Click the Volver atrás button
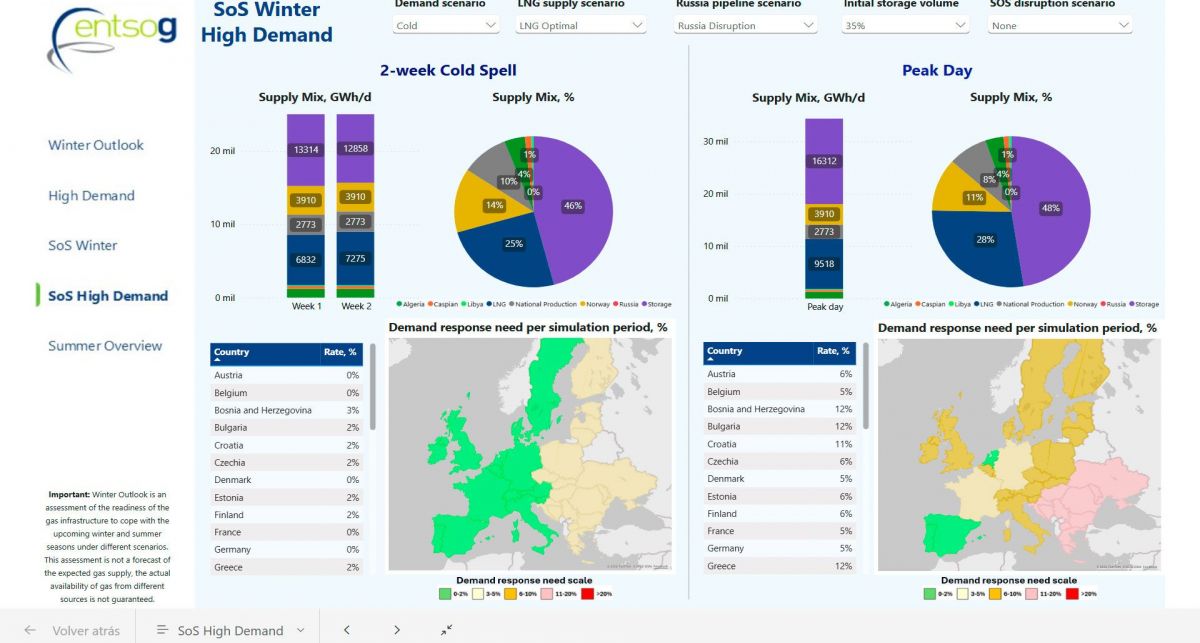This screenshot has height=643, width=1200. tap(72, 631)
